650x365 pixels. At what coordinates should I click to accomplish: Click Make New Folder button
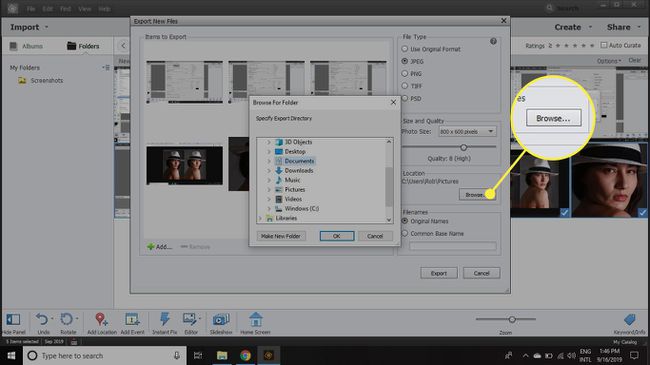point(281,236)
